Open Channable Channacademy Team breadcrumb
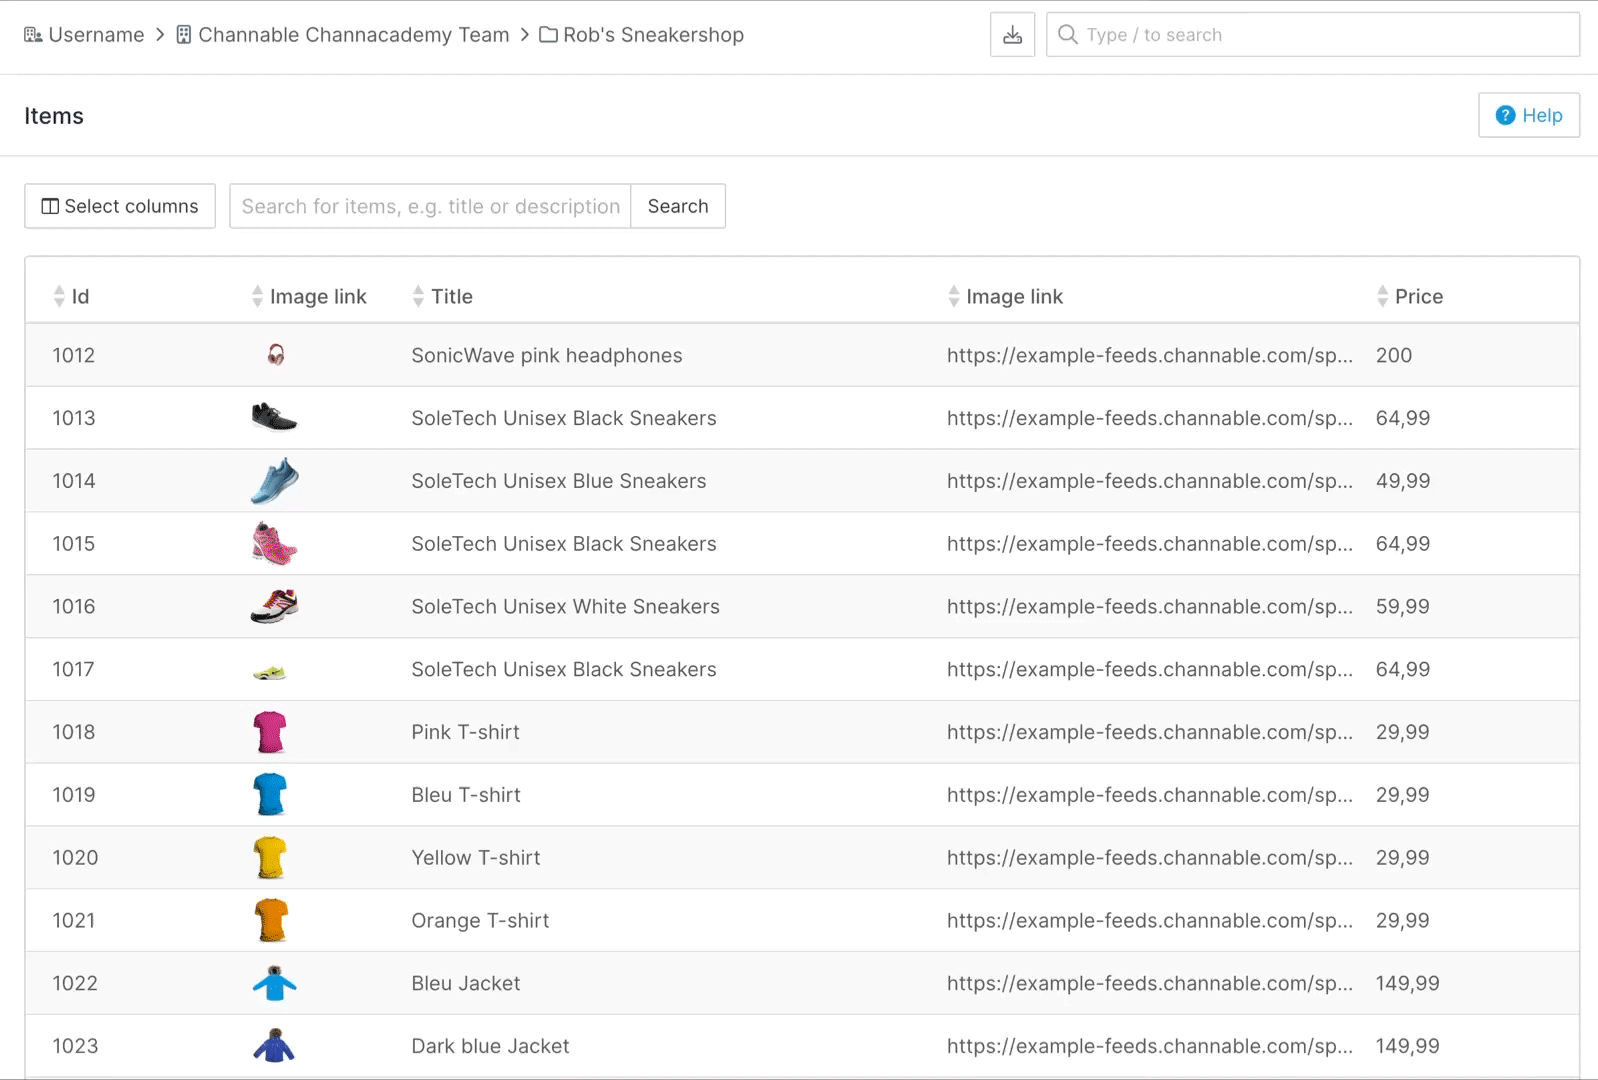This screenshot has width=1598, height=1080. tap(343, 35)
